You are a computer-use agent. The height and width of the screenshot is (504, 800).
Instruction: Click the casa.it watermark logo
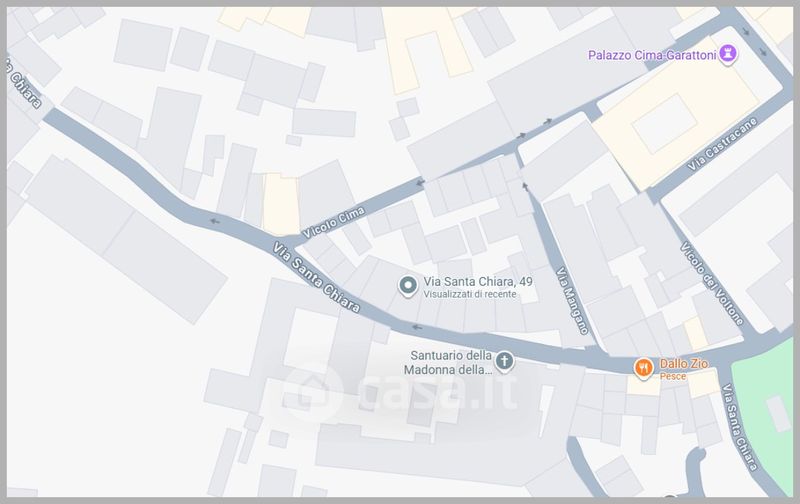pyautogui.click(x=401, y=392)
